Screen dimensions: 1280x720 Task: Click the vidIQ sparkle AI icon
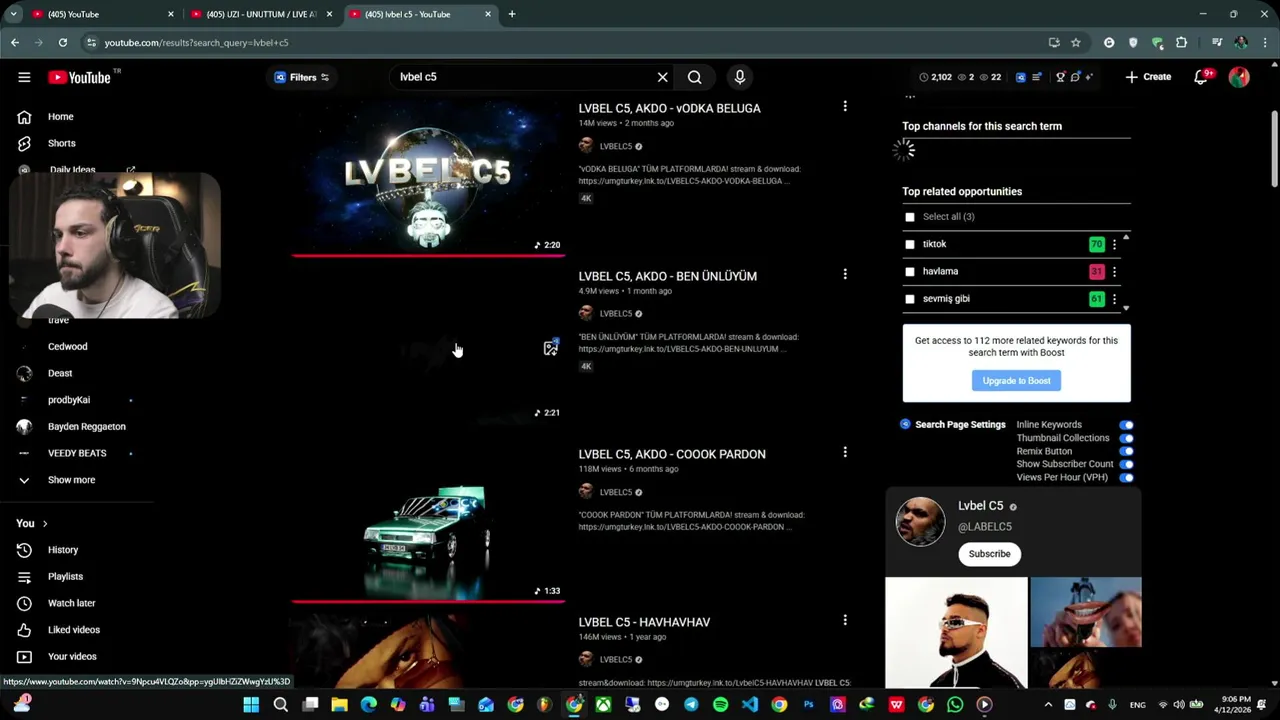coord(1089,77)
